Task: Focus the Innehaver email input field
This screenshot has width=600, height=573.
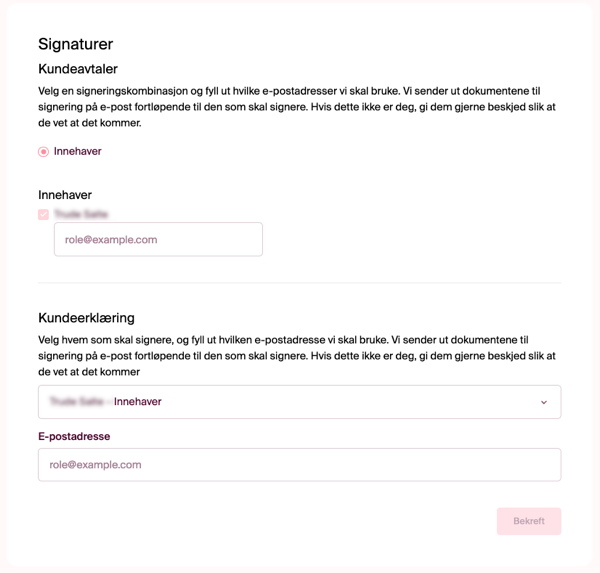Action: (x=158, y=240)
